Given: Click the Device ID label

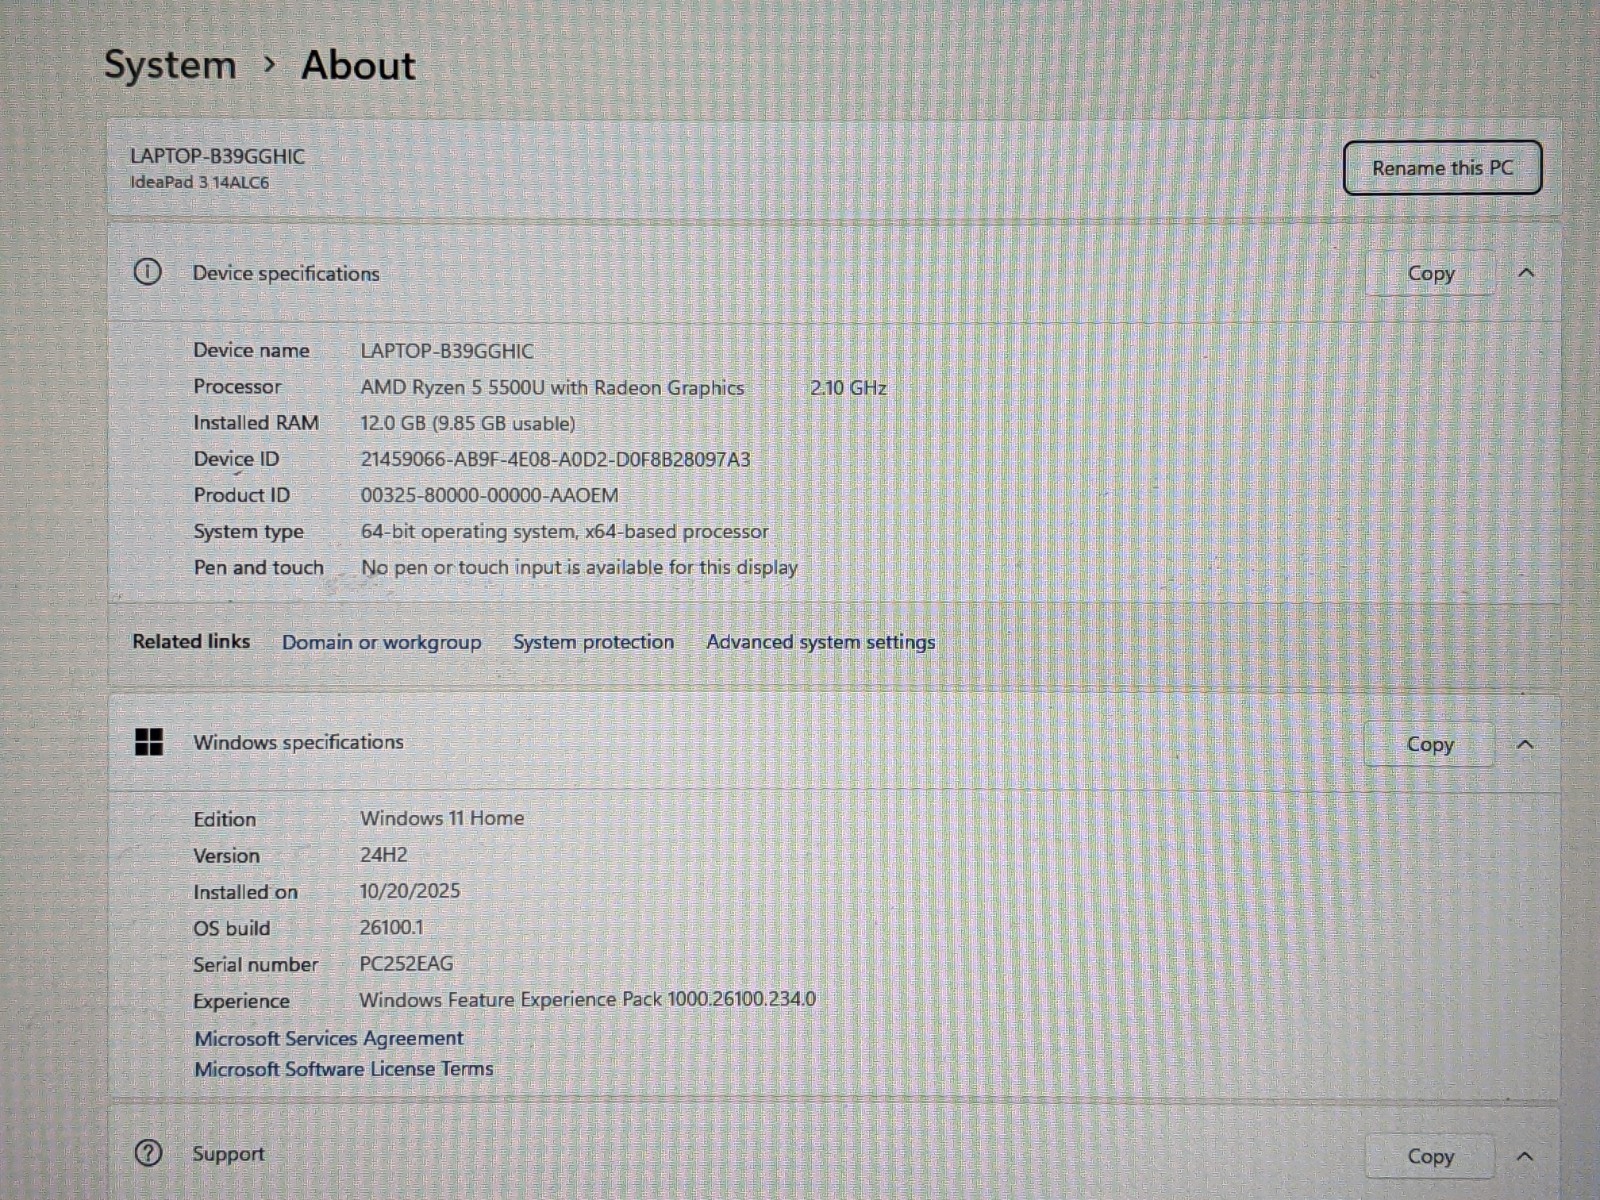Looking at the screenshot, I should pyautogui.click(x=236, y=459).
